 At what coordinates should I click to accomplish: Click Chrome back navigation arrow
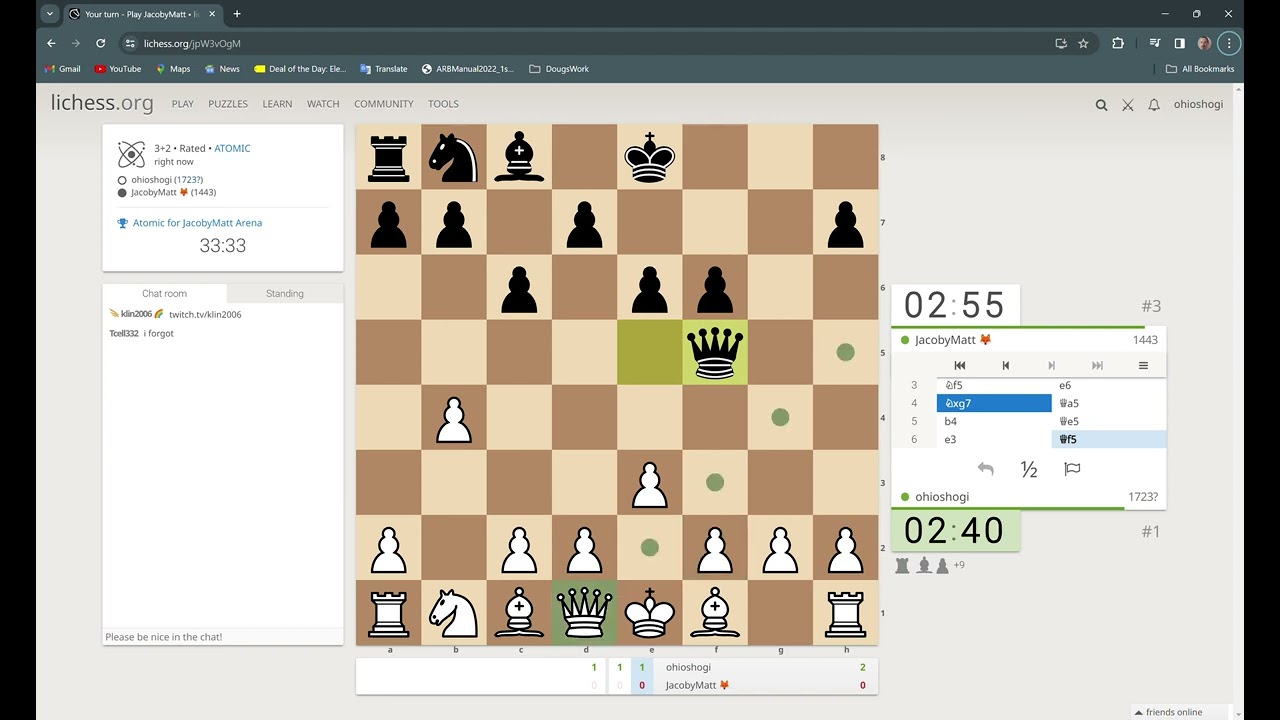(x=51, y=43)
